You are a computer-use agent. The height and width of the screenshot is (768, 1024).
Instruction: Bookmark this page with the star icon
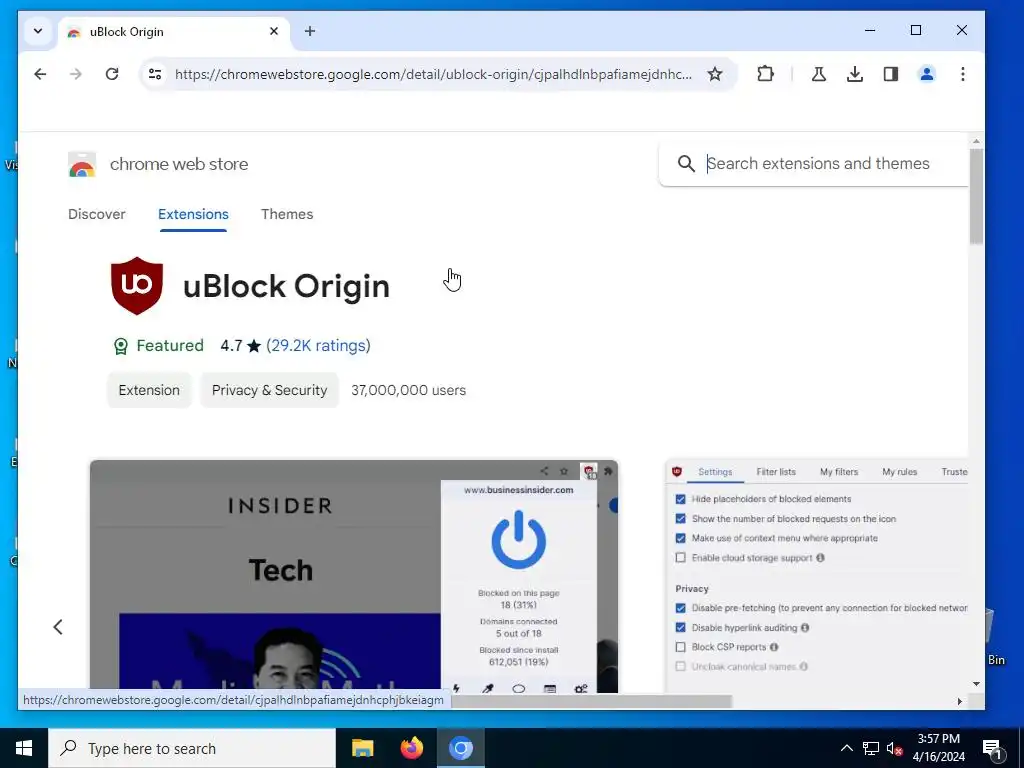point(715,74)
